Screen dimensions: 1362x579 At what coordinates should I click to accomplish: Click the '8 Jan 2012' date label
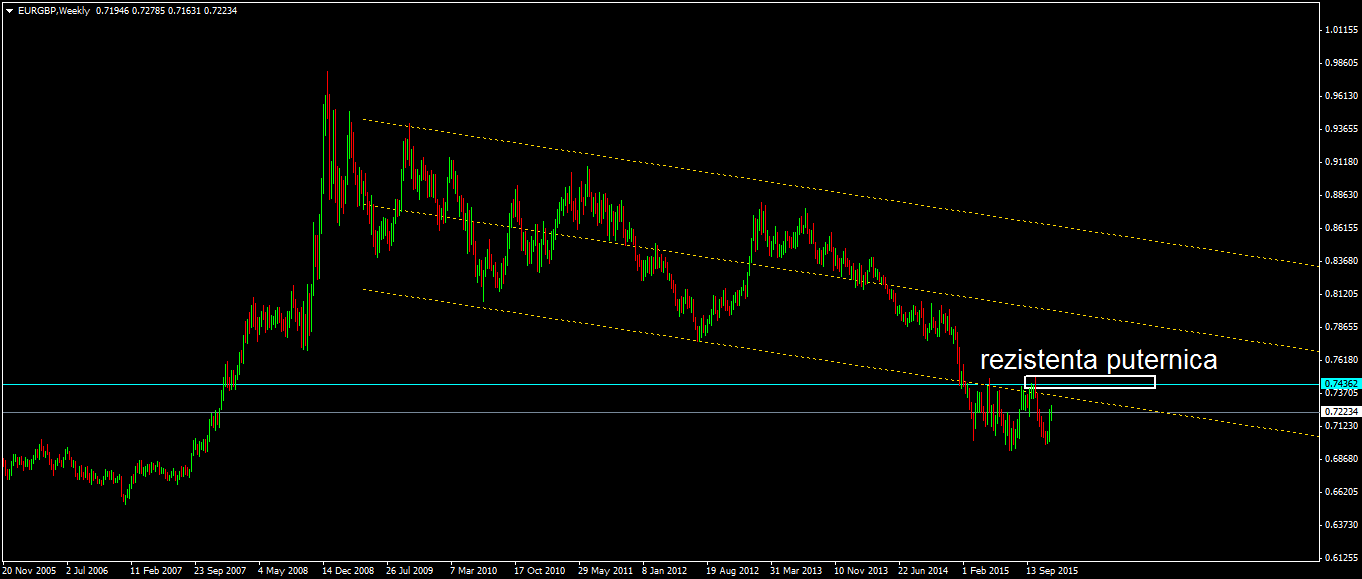pyautogui.click(x=665, y=571)
